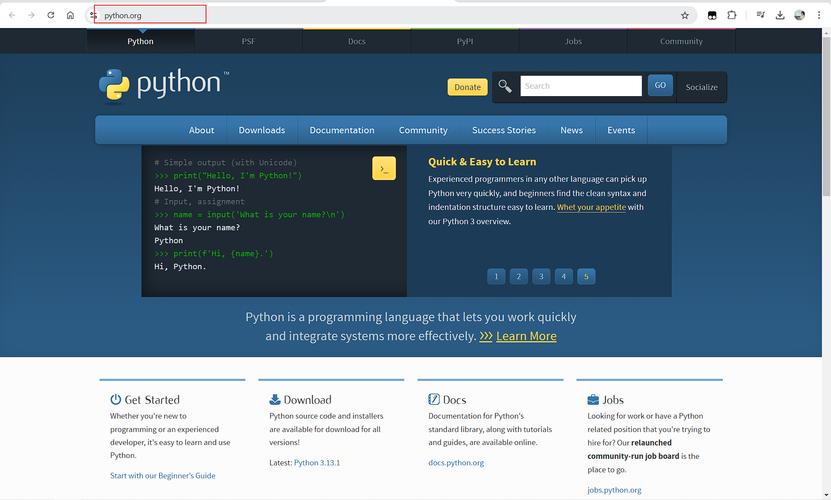
Task: Show slide 2 in the carousel
Action: coord(519,276)
